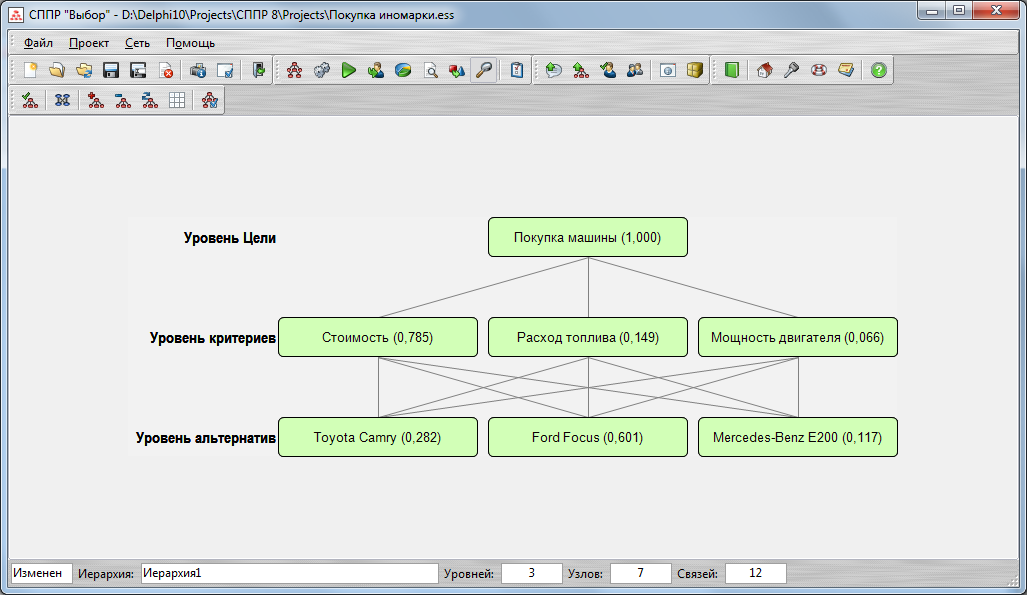The image size is (1027, 595).
Task: Select the Стоимость criterion node
Action: click(377, 338)
